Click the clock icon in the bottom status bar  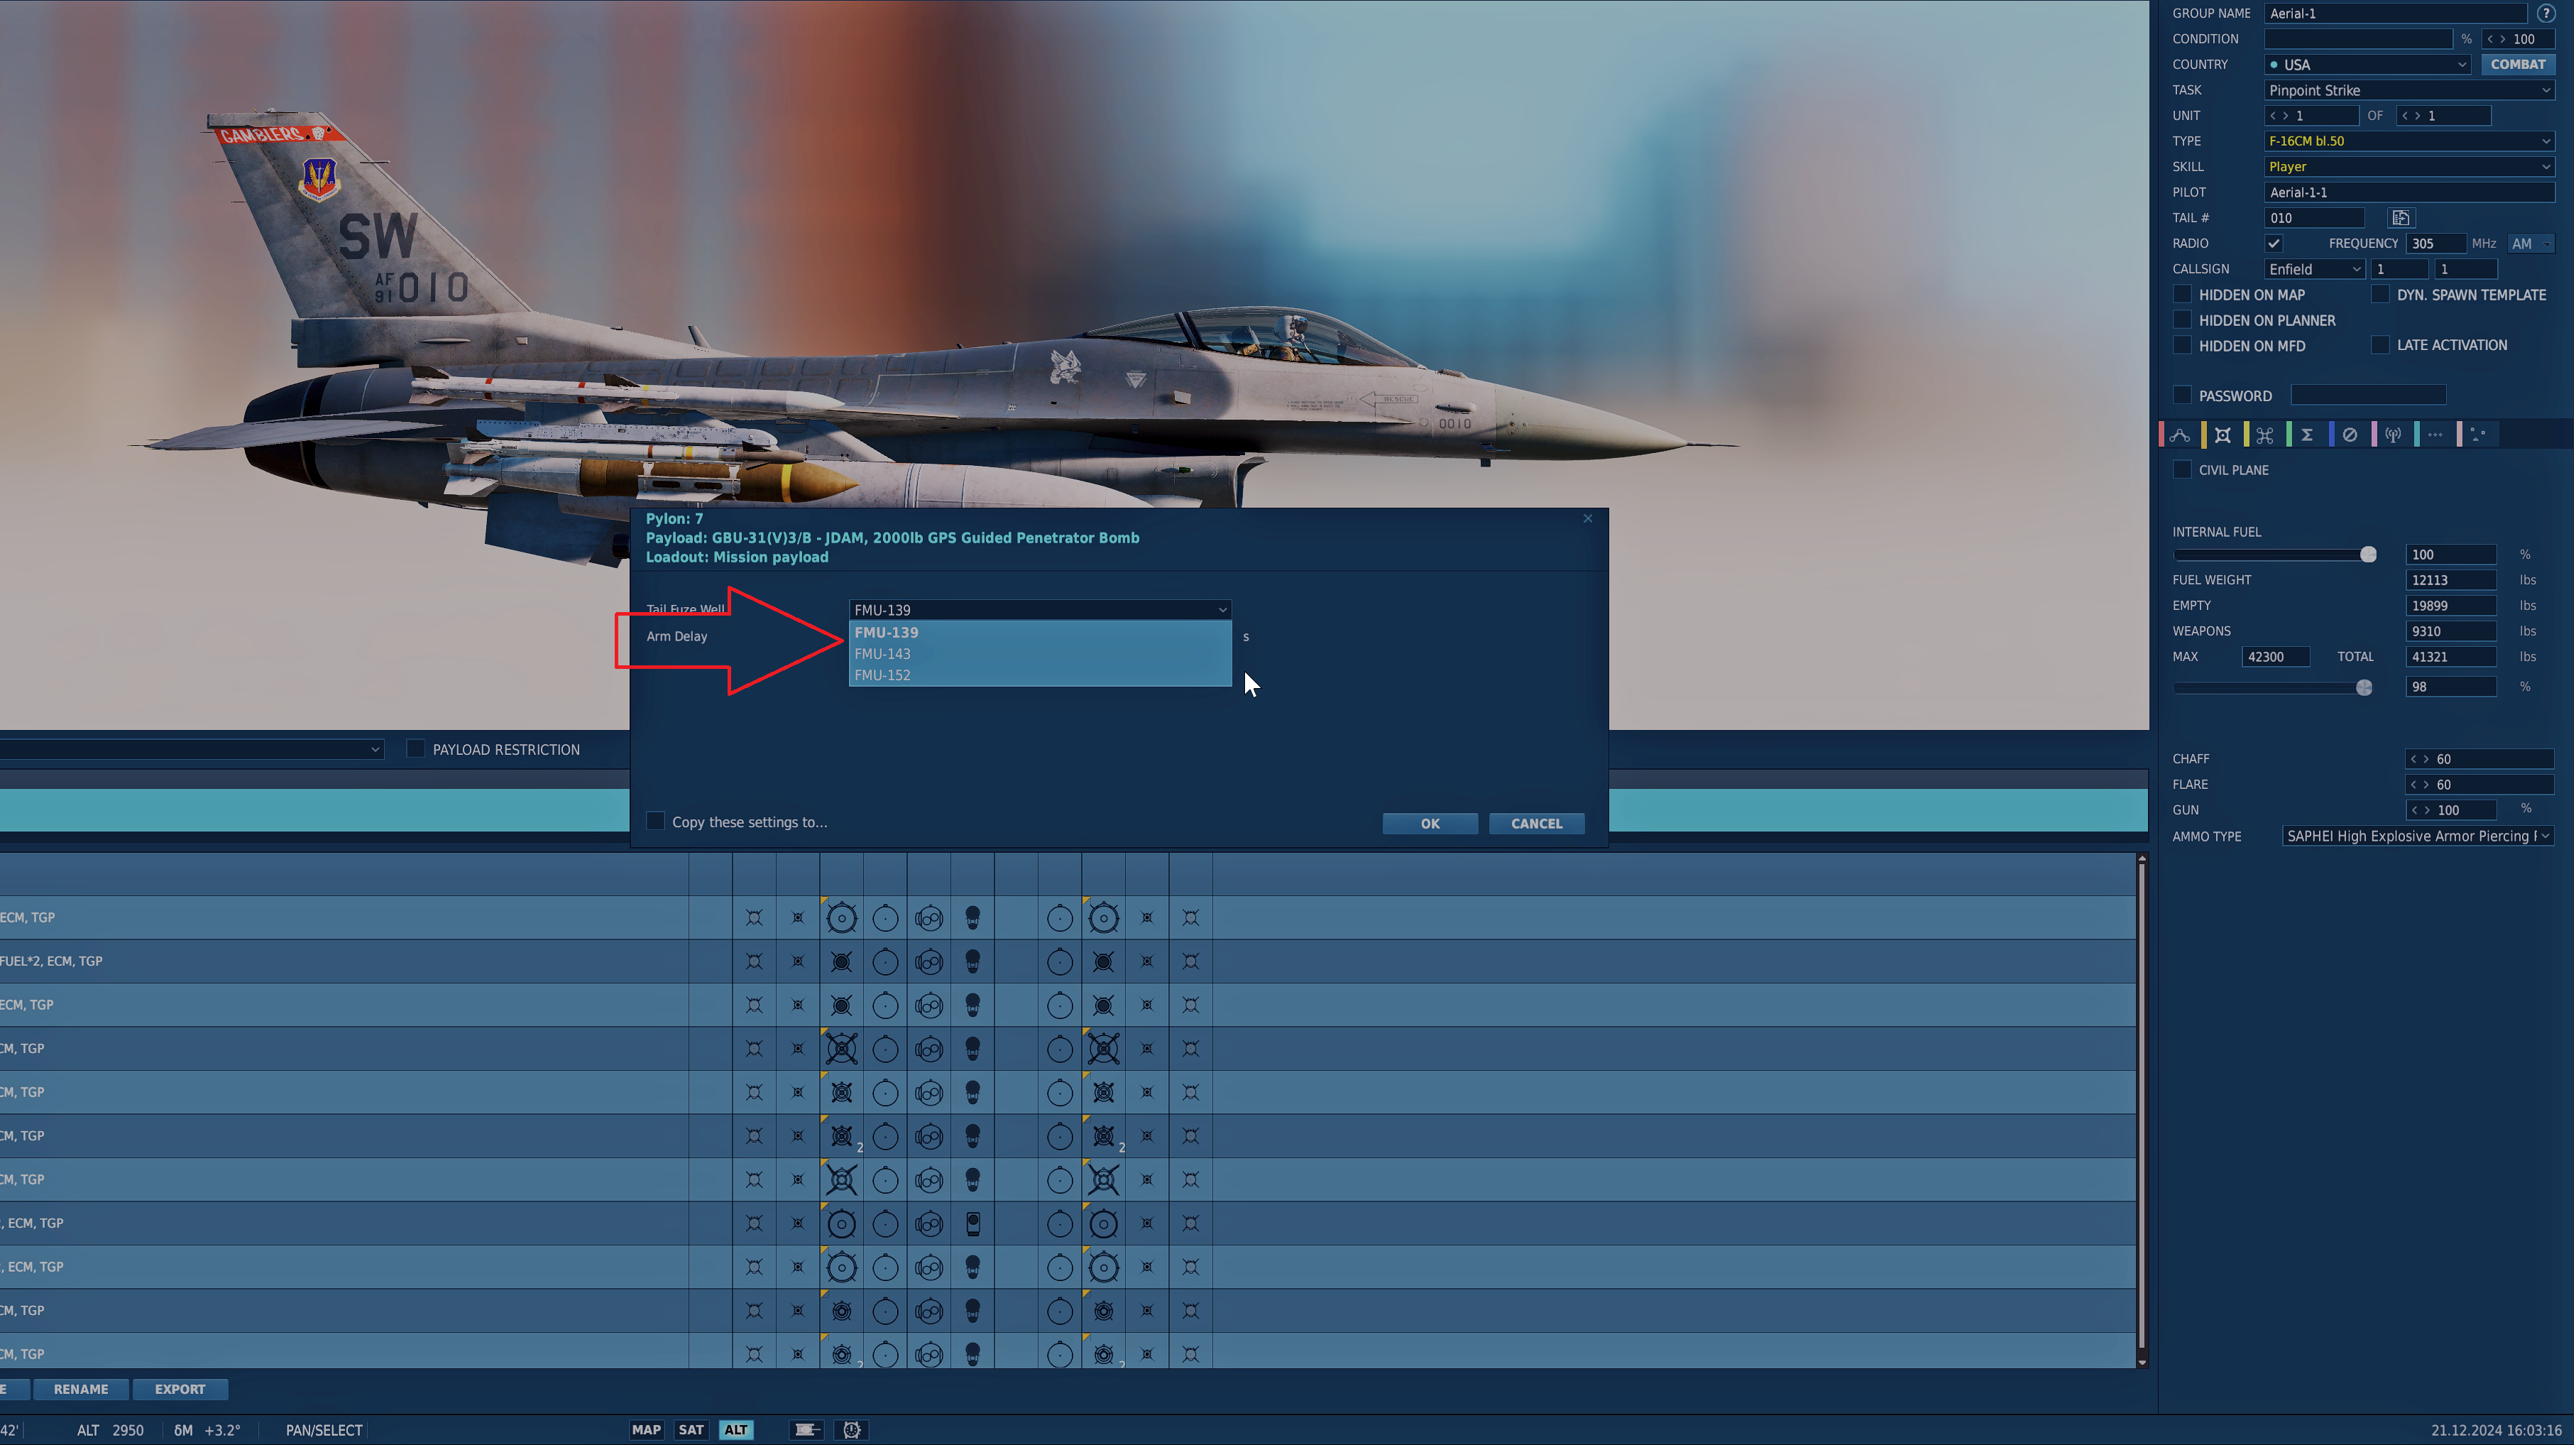852,1430
